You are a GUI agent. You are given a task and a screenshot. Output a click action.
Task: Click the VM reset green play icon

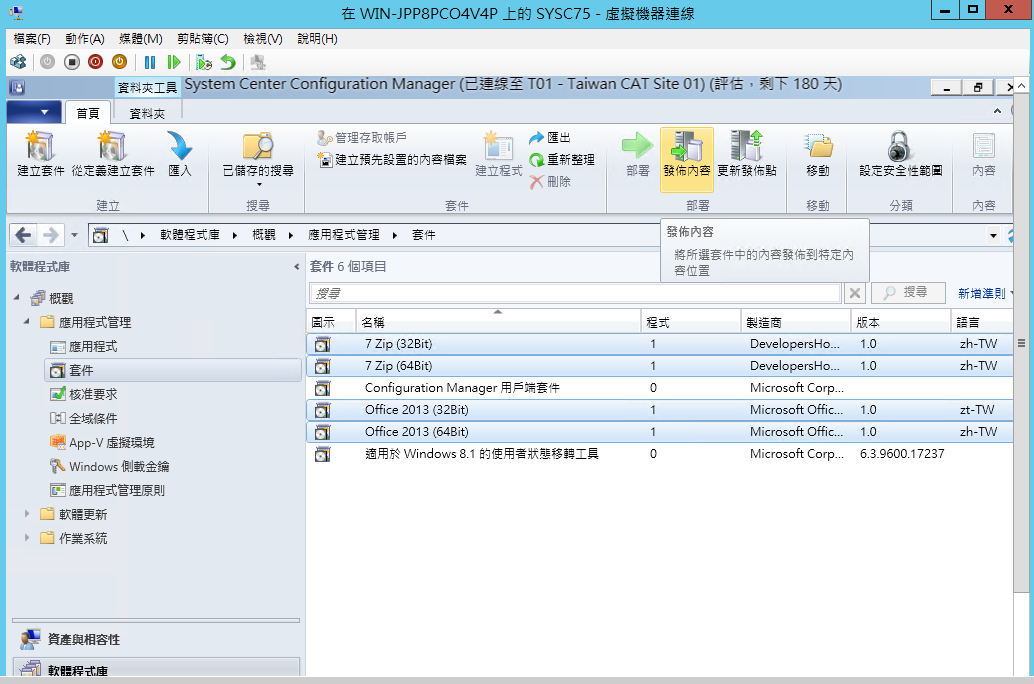[x=173, y=62]
